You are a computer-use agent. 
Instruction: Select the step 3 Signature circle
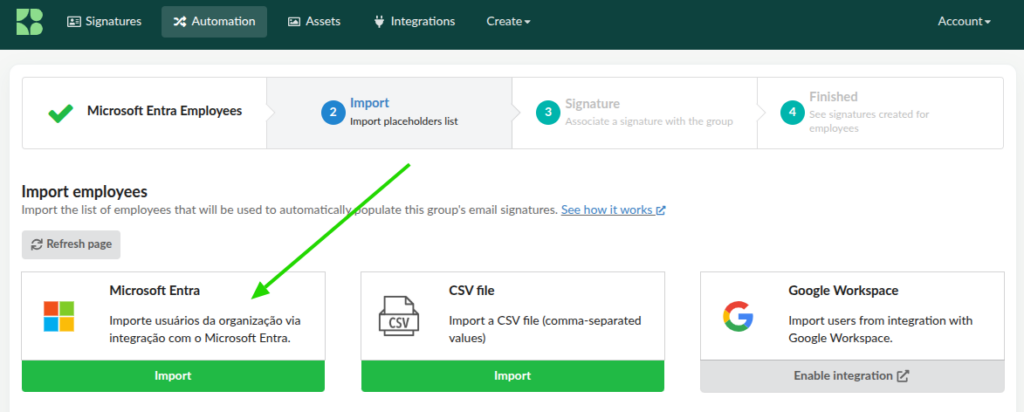tap(548, 113)
